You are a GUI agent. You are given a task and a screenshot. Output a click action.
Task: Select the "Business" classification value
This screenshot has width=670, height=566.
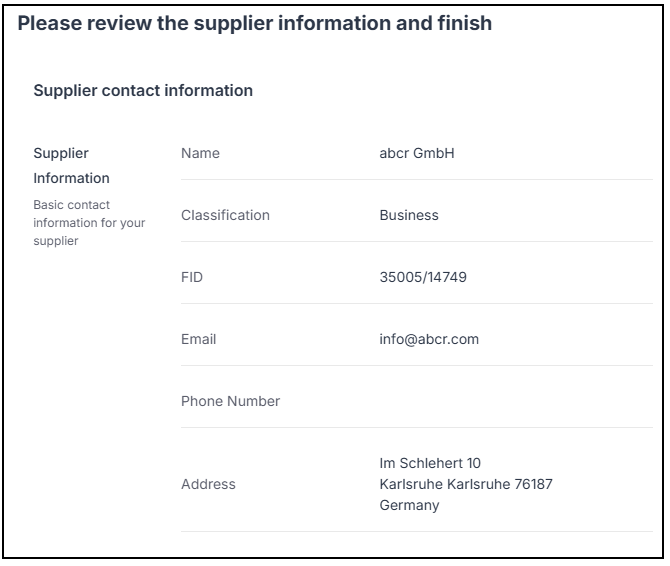point(409,215)
